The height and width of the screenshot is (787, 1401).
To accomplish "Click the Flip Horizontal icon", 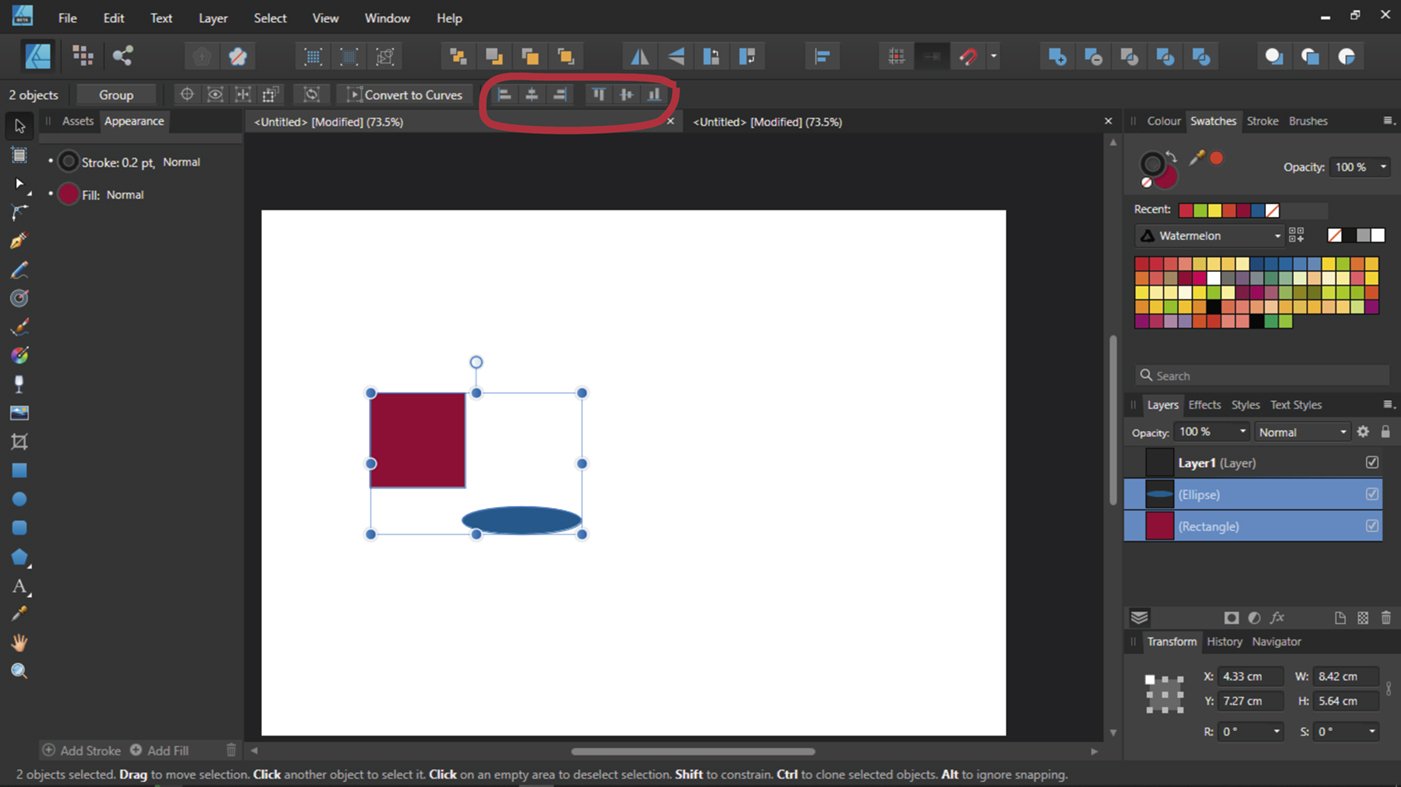I will [639, 57].
